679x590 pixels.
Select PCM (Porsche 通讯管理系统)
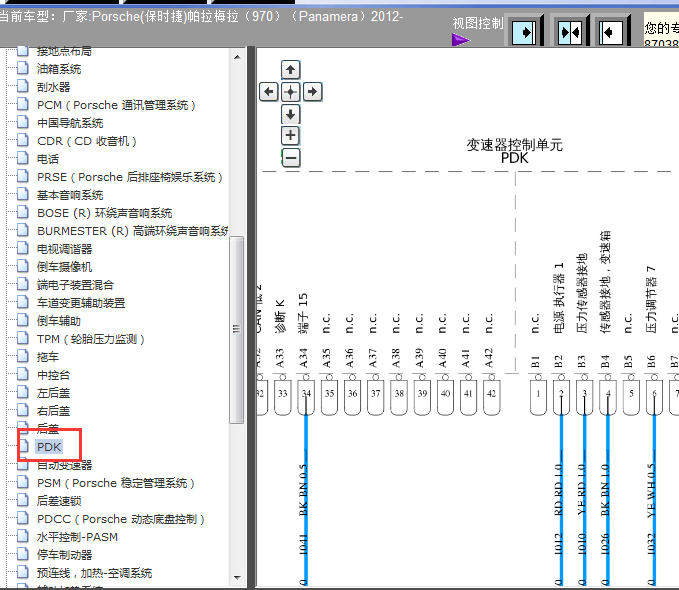[x=116, y=105]
